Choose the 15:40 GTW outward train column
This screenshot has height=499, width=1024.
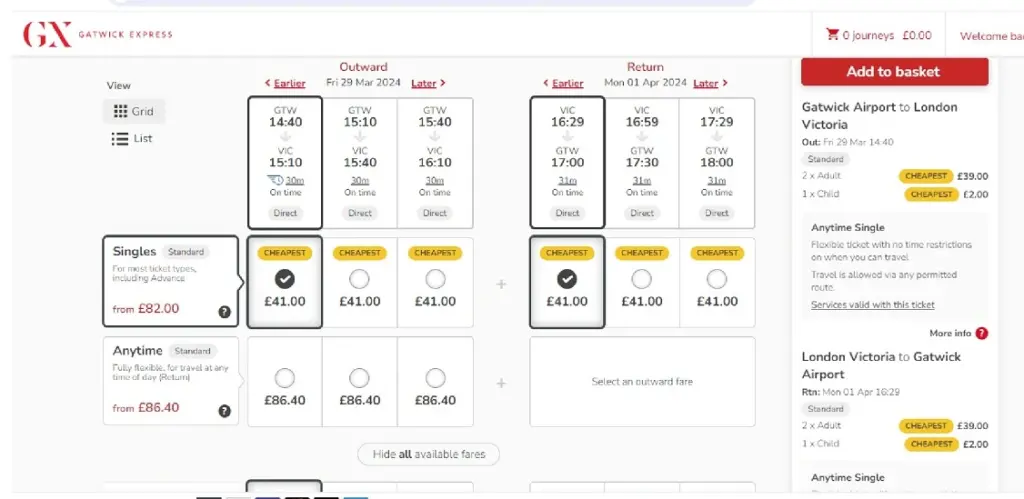[435, 162]
